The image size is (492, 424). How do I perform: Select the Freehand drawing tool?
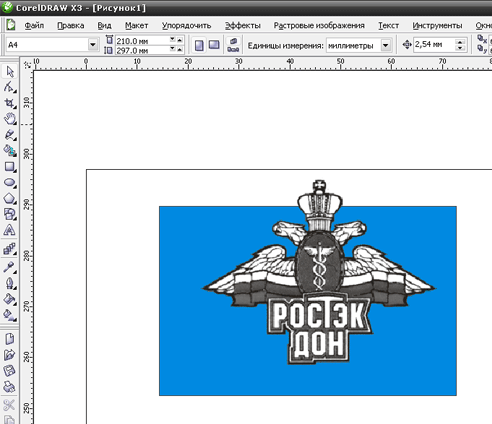[10, 135]
